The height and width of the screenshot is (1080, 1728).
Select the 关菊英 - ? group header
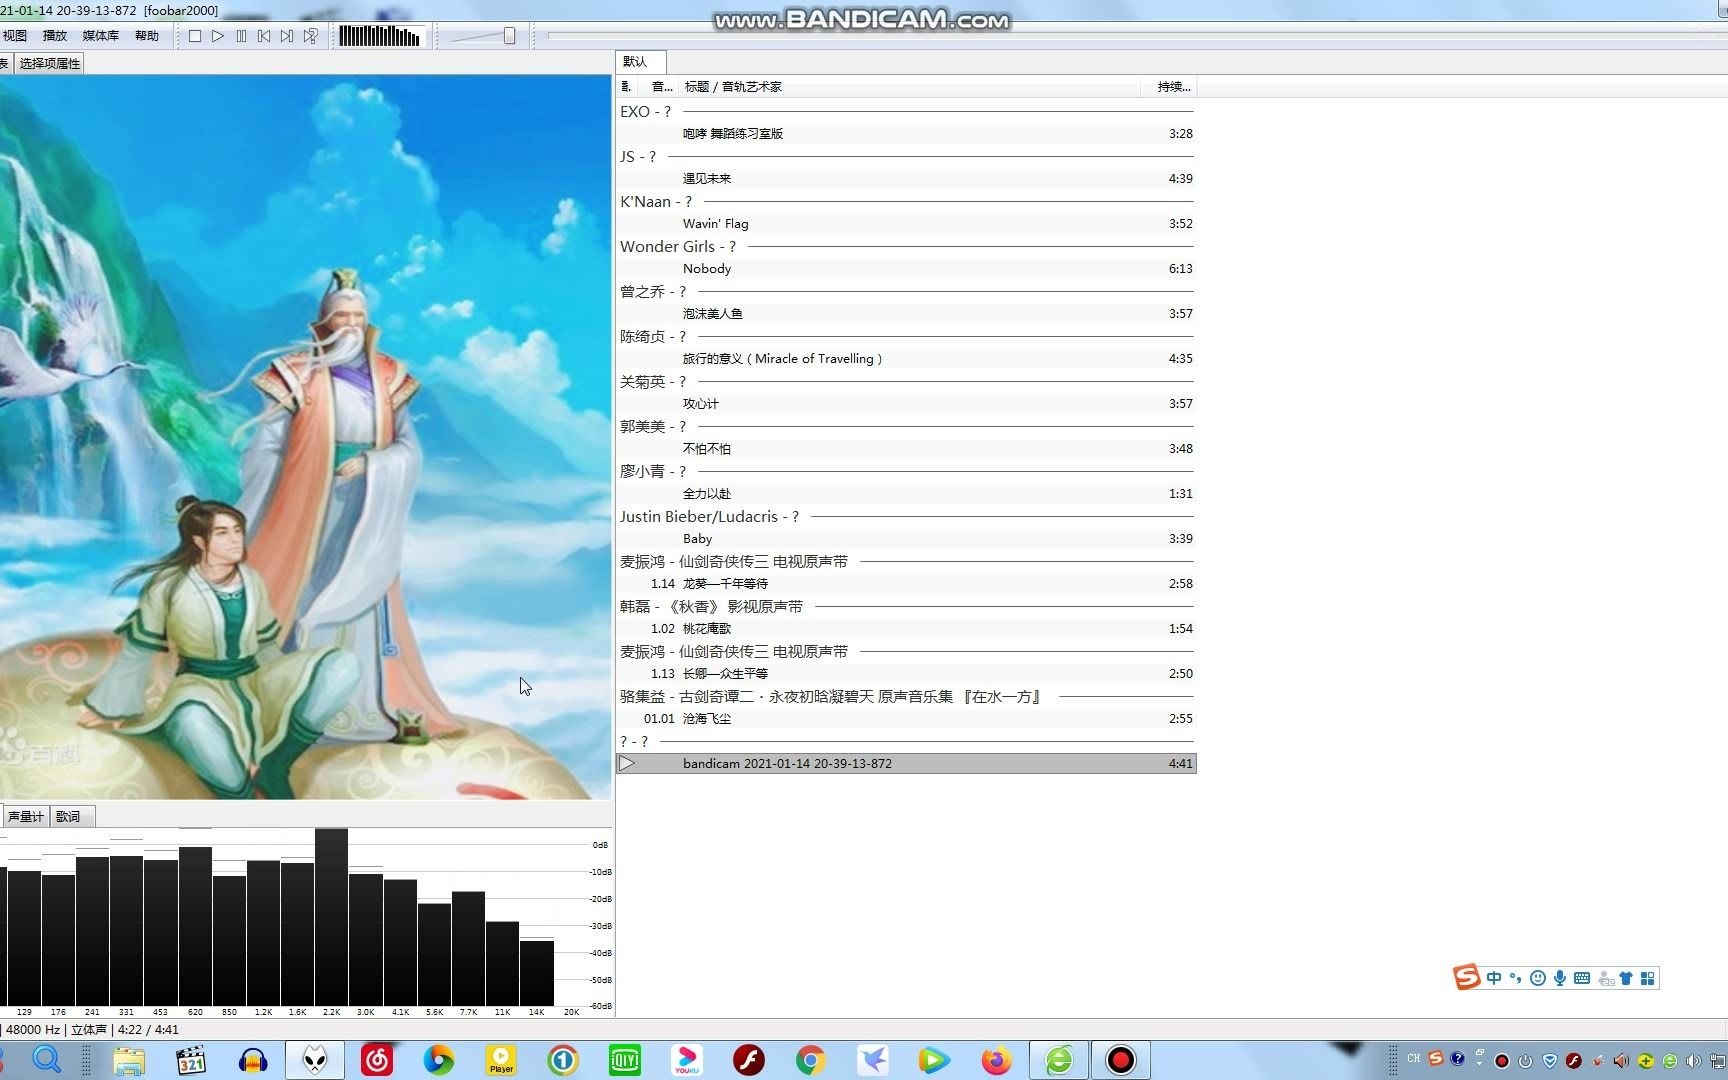[906, 382]
